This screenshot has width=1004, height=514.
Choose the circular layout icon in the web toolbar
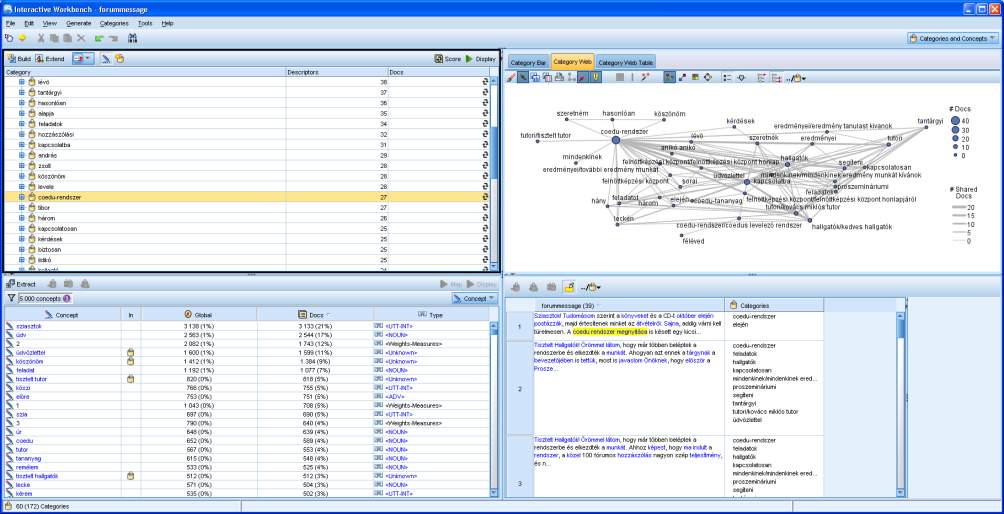point(708,77)
